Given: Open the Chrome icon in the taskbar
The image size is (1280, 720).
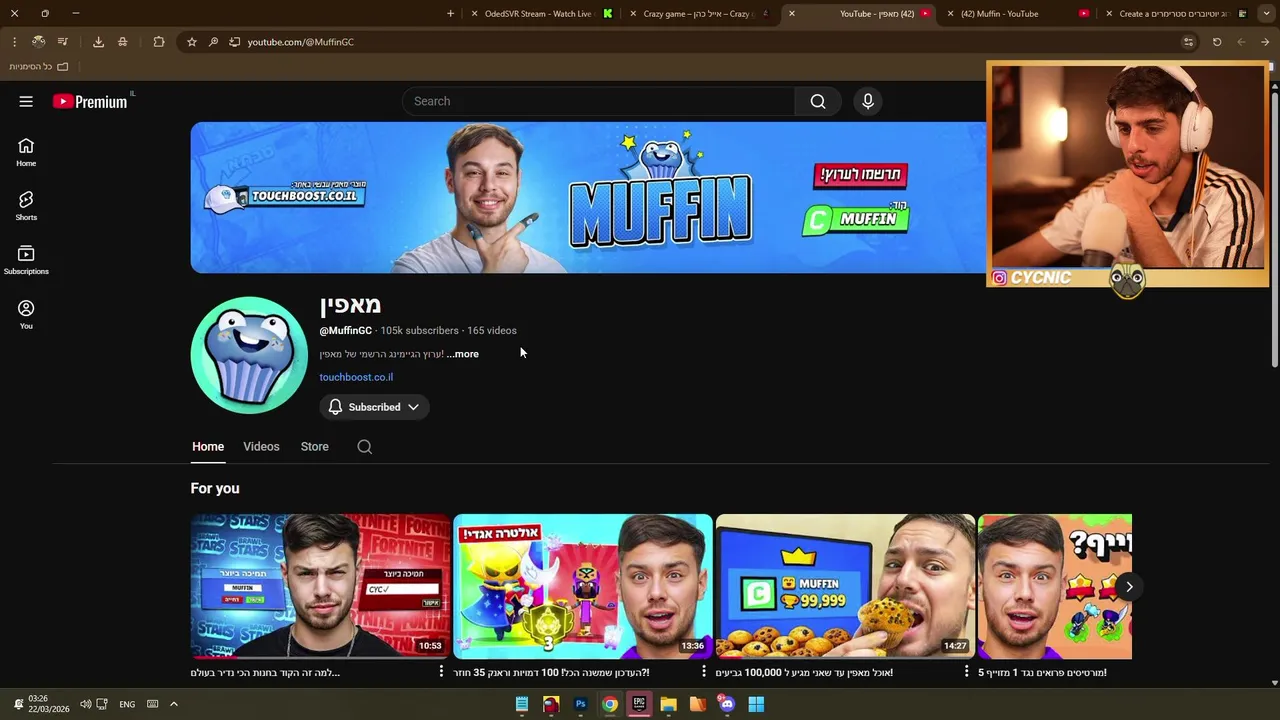Looking at the screenshot, I should [x=609, y=704].
